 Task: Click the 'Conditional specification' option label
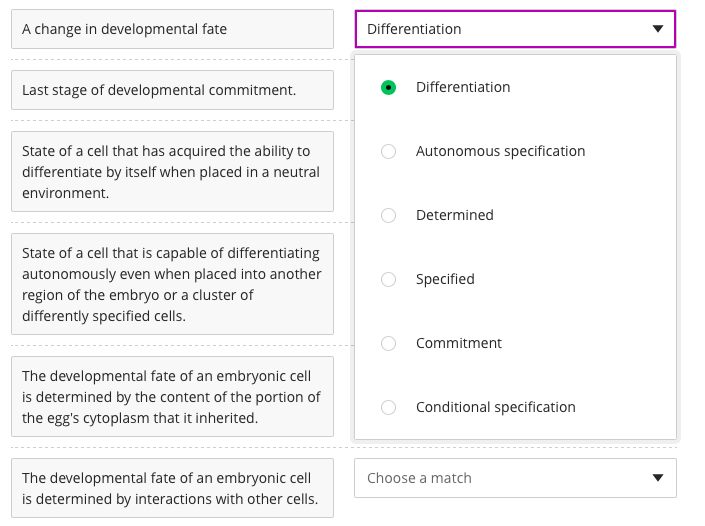point(495,407)
